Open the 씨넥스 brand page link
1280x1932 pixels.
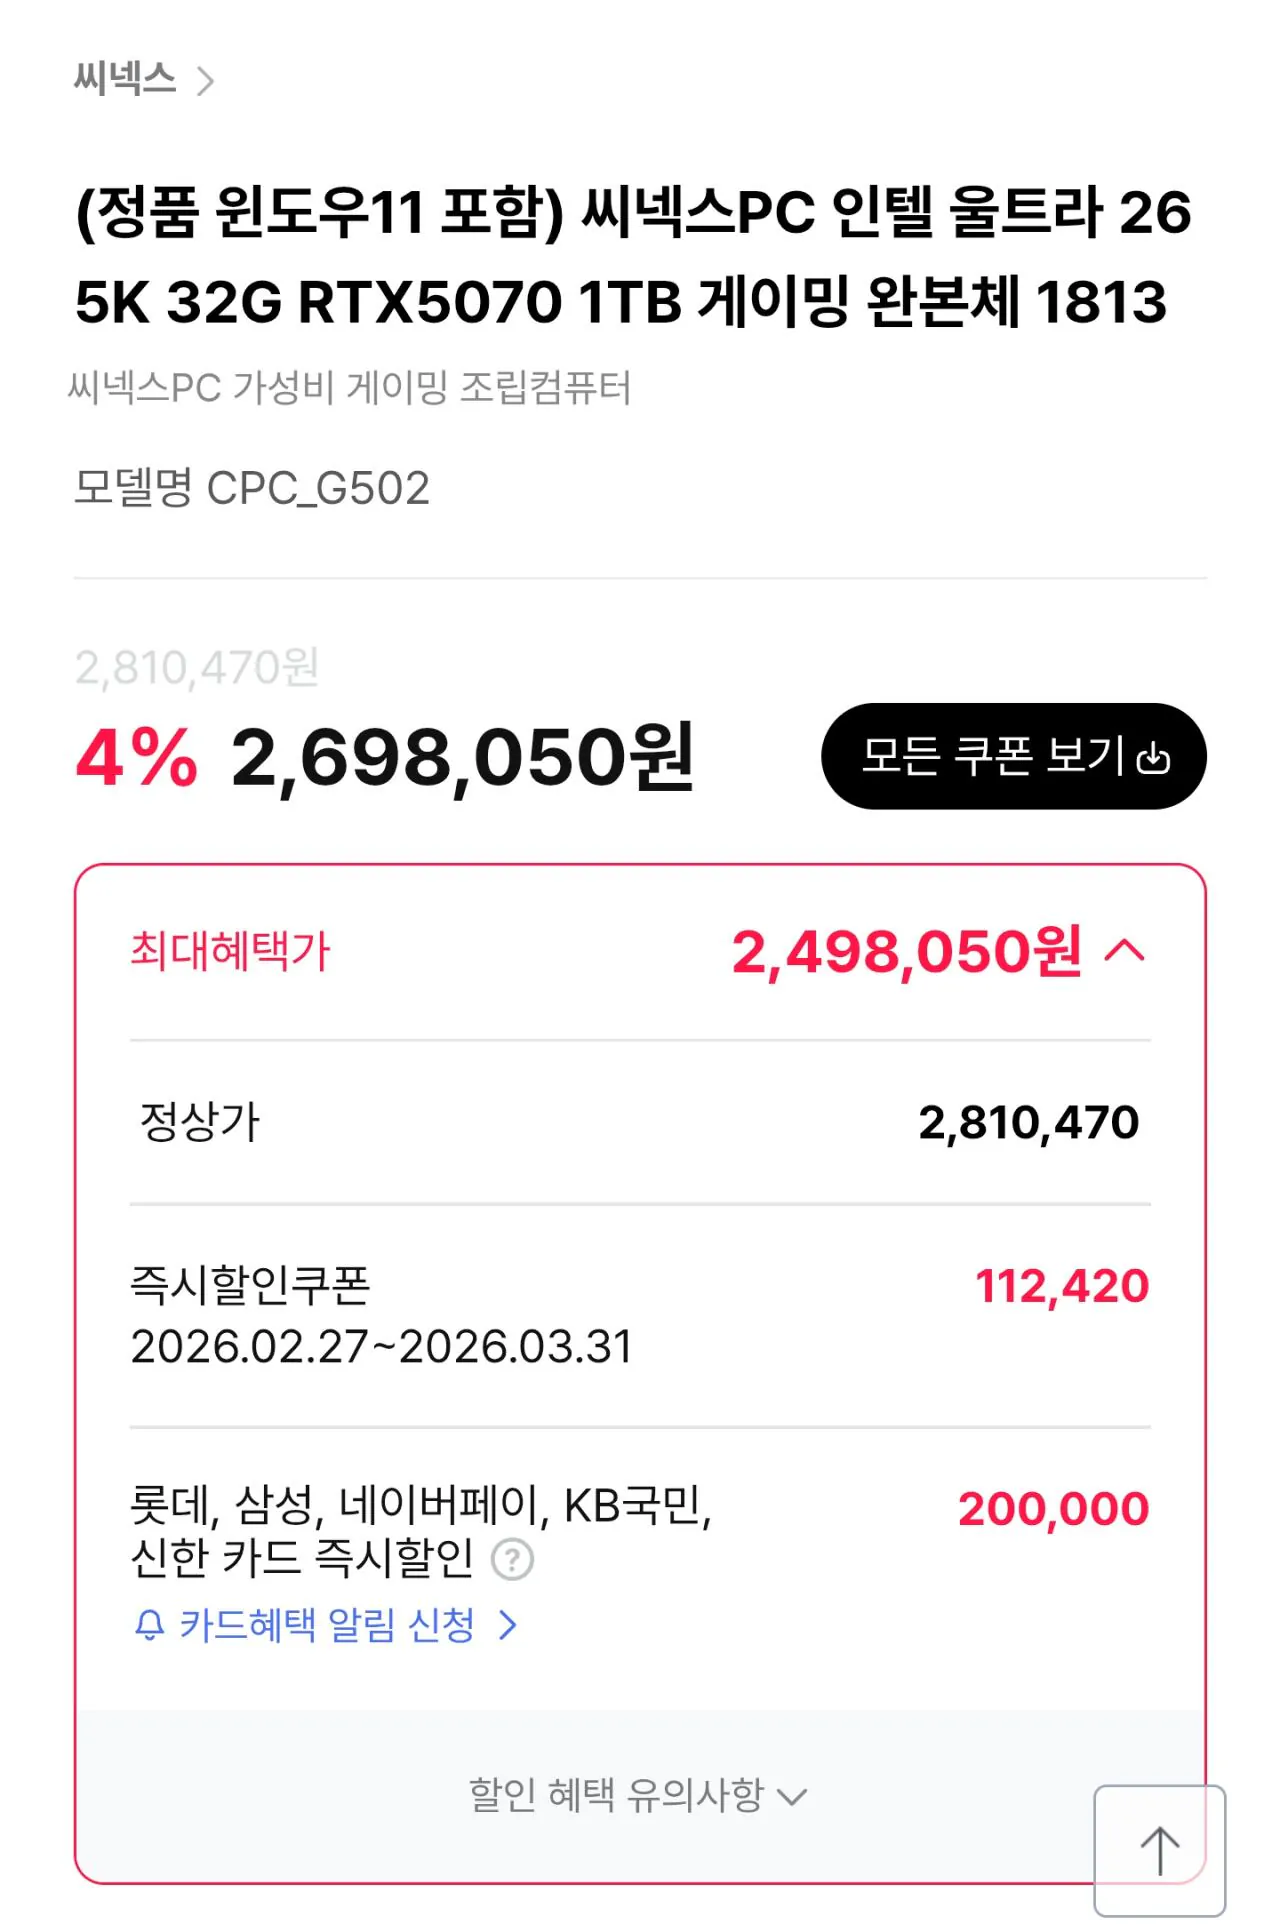[125, 79]
